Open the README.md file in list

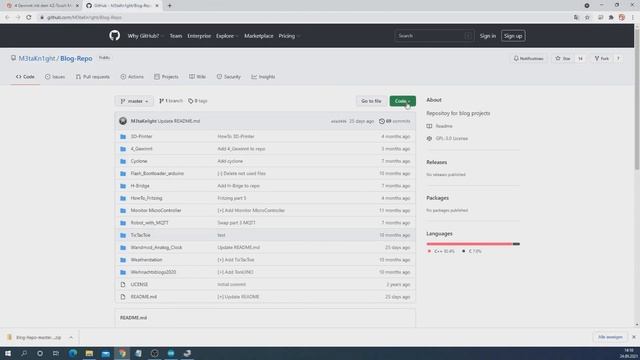[x=144, y=297]
